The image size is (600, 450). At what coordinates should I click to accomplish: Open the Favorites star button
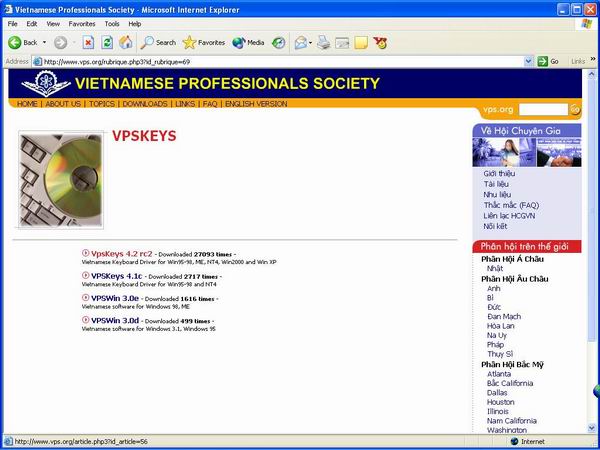pyautogui.click(x=204, y=42)
